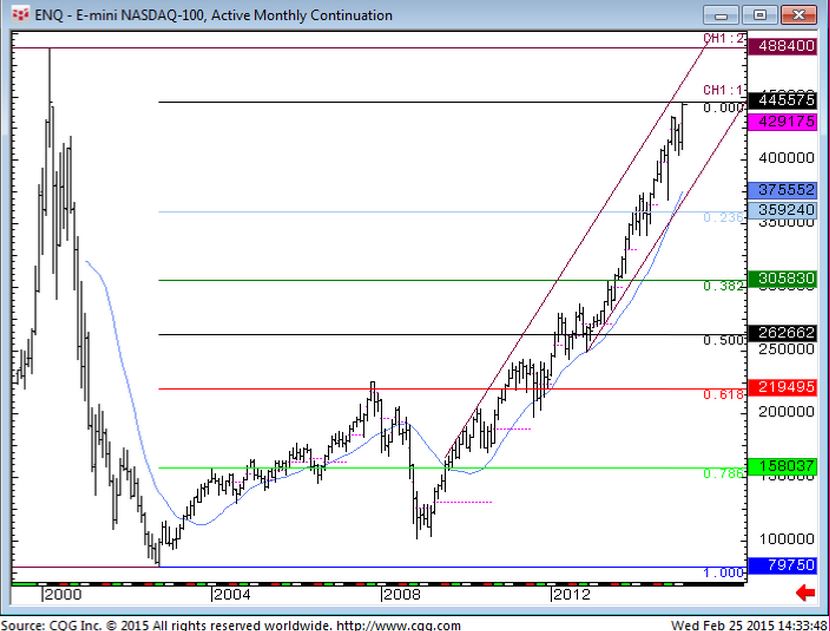
Task: Minimize the ENQ chart window
Action: 728,15
